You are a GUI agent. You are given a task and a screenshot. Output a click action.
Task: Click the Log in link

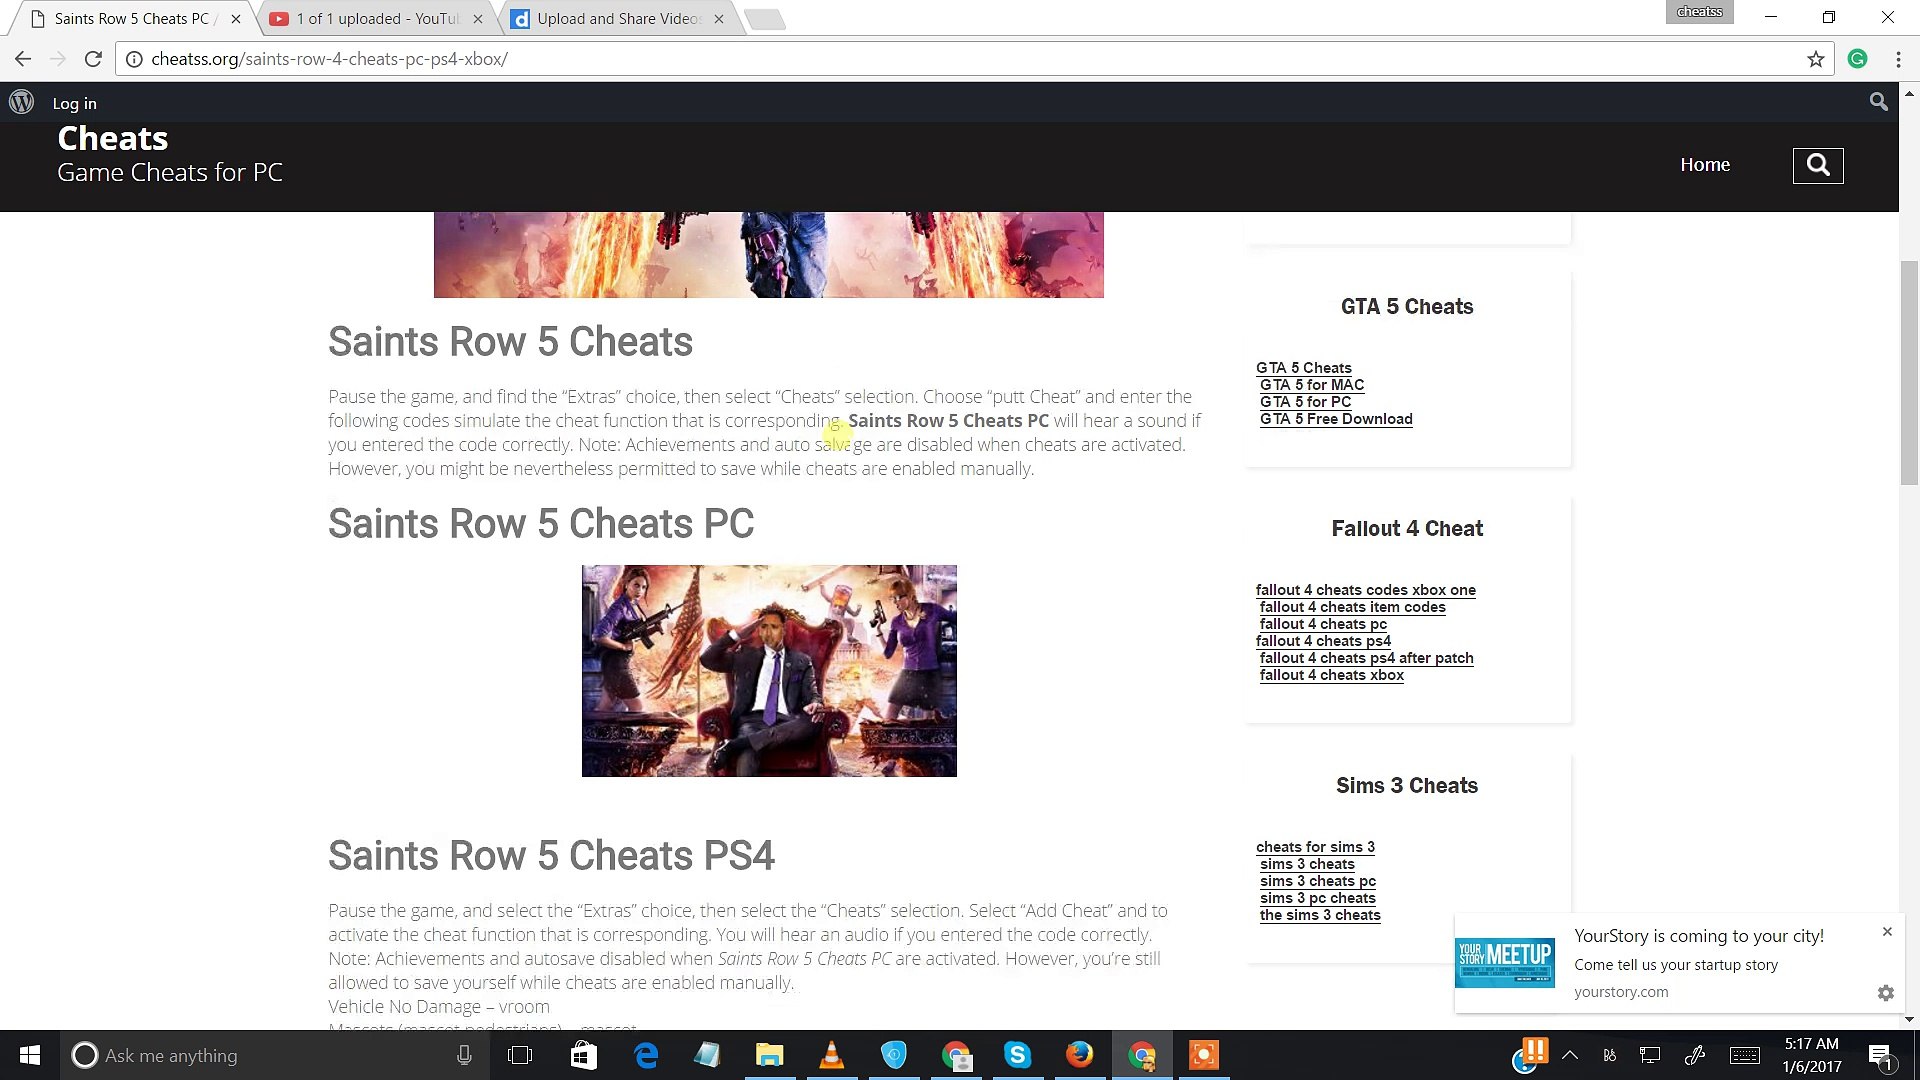[74, 103]
